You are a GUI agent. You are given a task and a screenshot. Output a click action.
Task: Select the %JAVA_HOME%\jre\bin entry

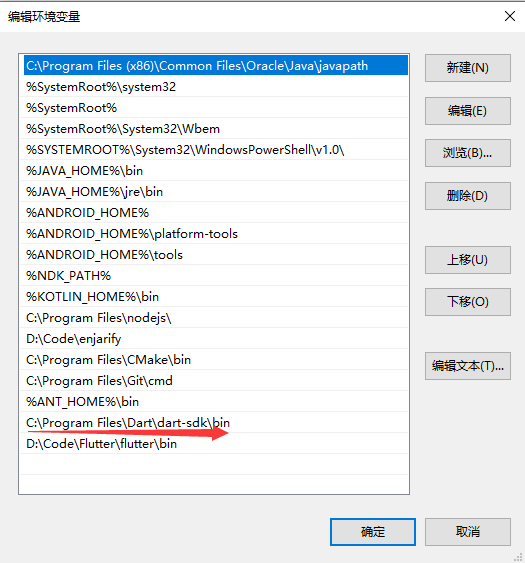click(x=214, y=191)
